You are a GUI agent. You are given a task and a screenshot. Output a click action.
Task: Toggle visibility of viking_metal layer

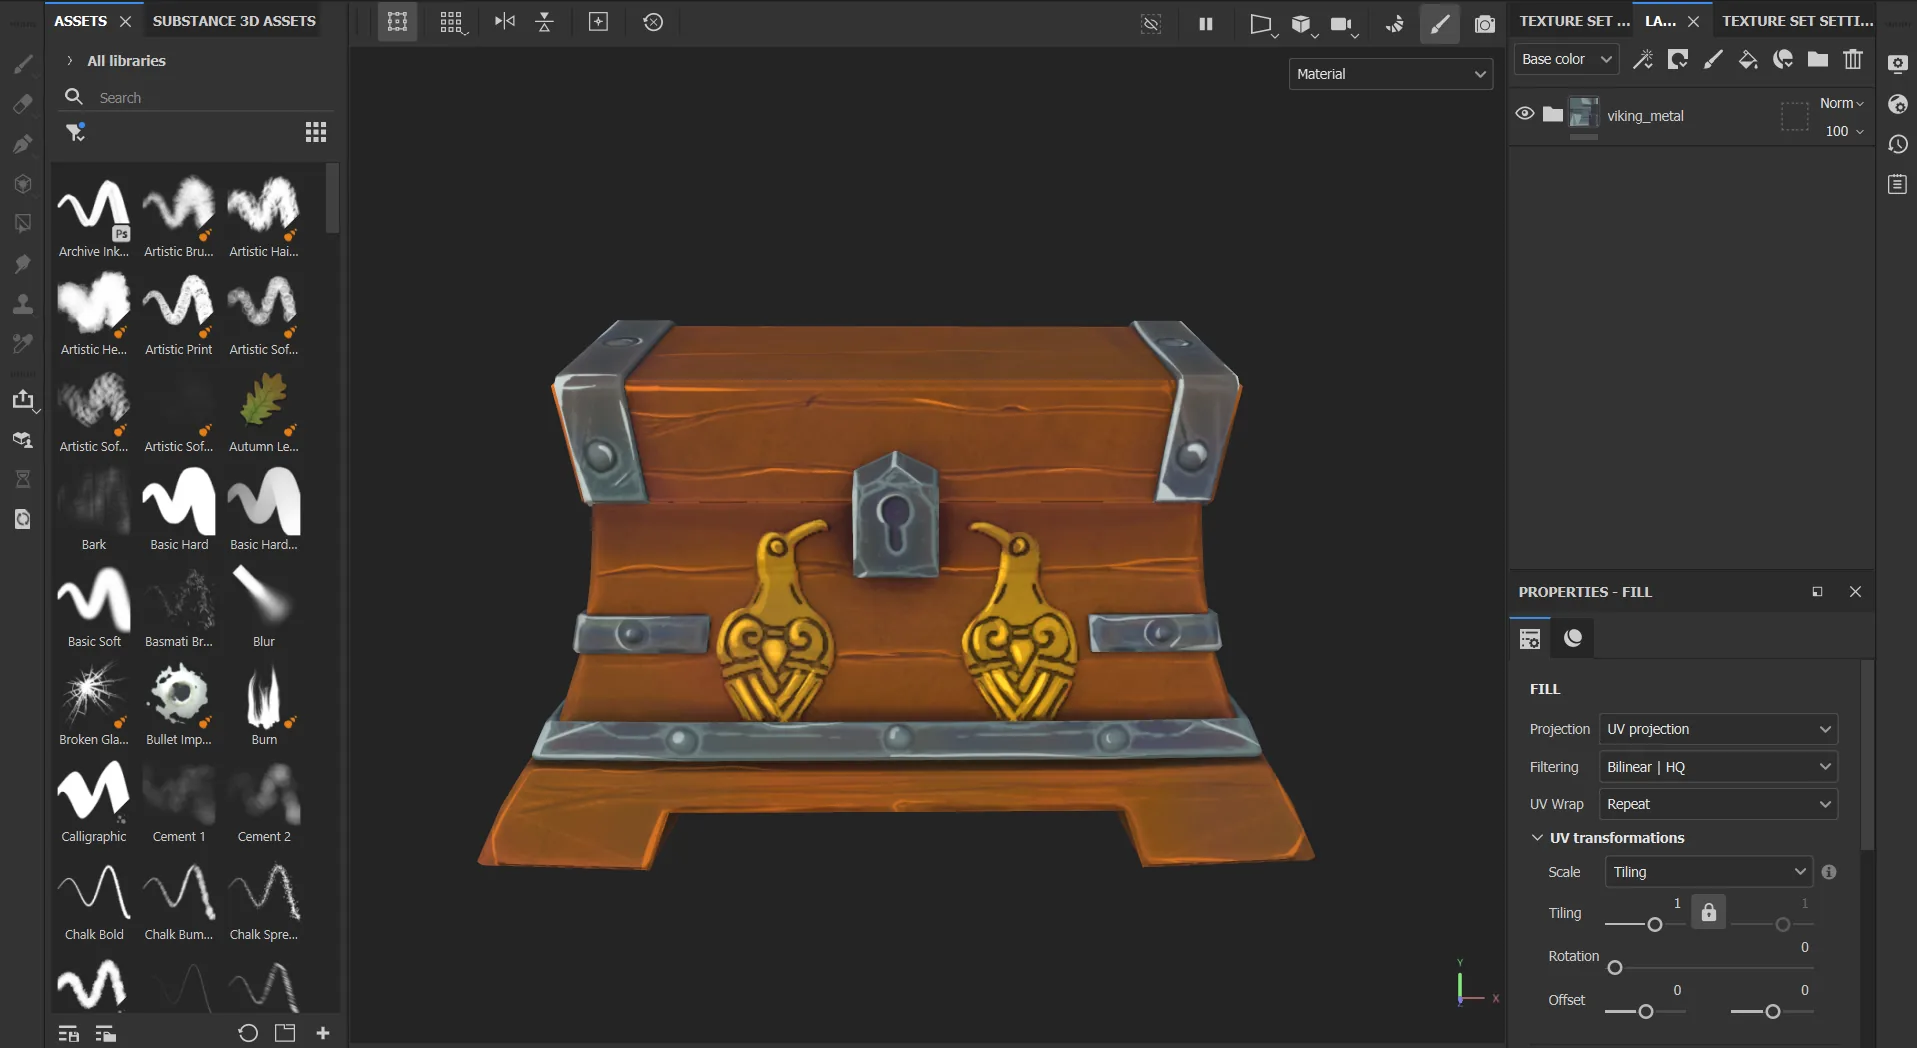pyautogui.click(x=1524, y=114)
